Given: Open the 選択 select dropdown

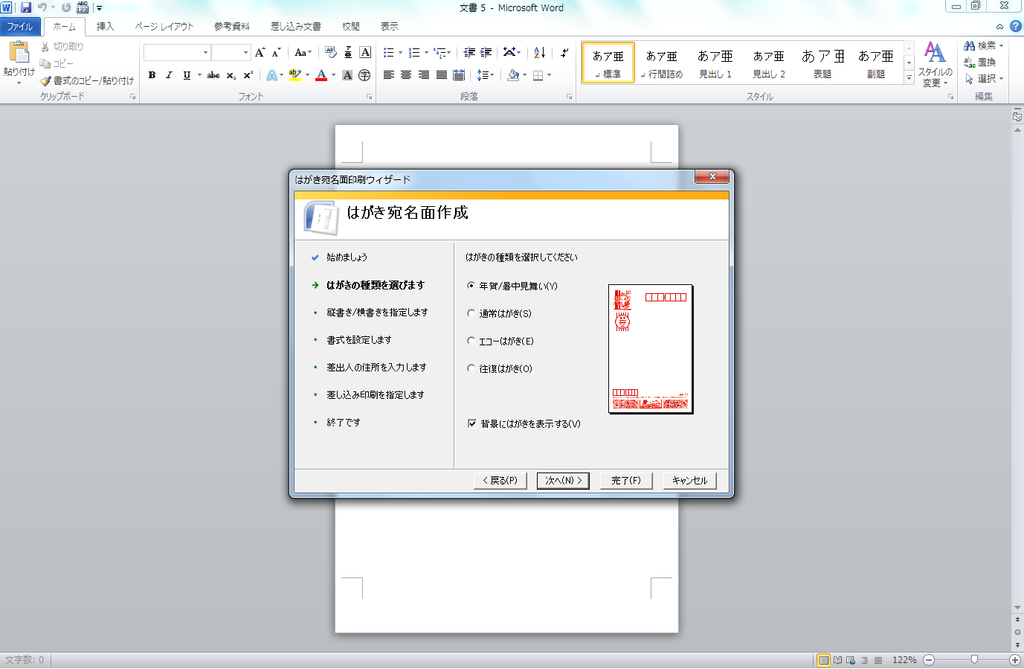Looking at the screenshot, I should tap(984, 78).
